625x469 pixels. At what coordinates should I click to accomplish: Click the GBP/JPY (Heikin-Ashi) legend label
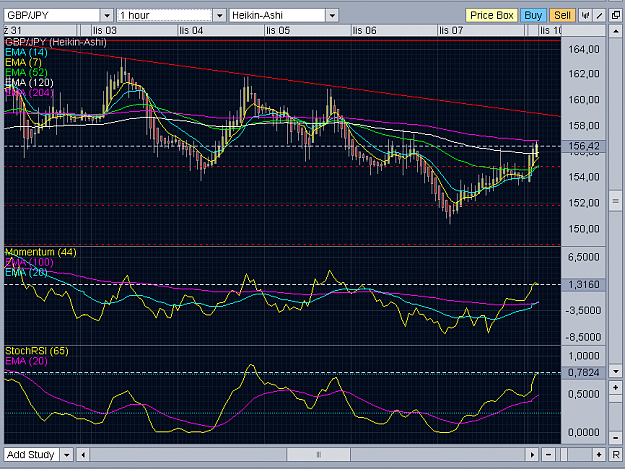56,42
